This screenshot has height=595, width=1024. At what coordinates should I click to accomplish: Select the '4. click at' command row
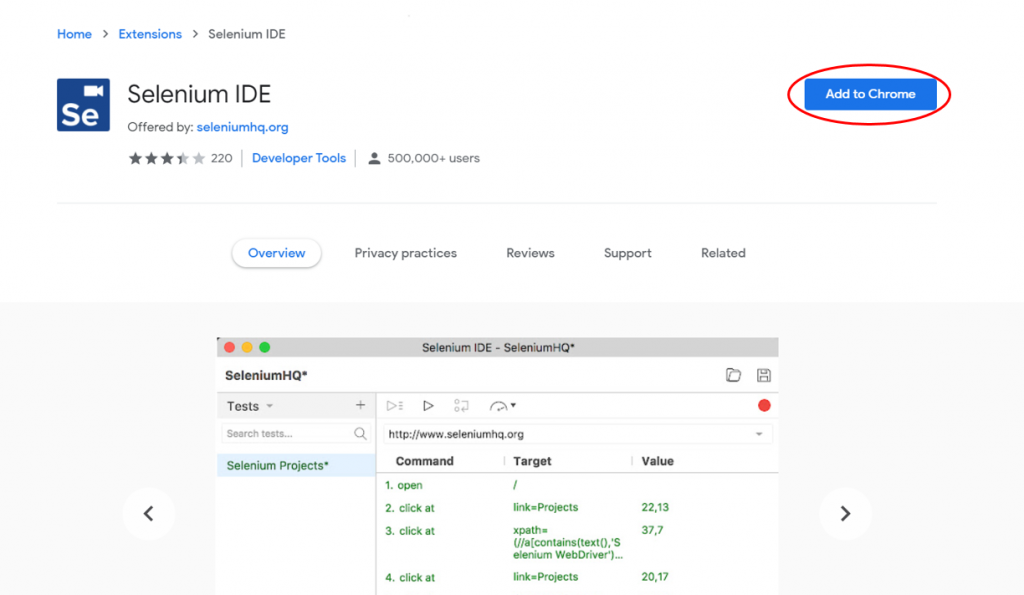click(x=577, y=577)
